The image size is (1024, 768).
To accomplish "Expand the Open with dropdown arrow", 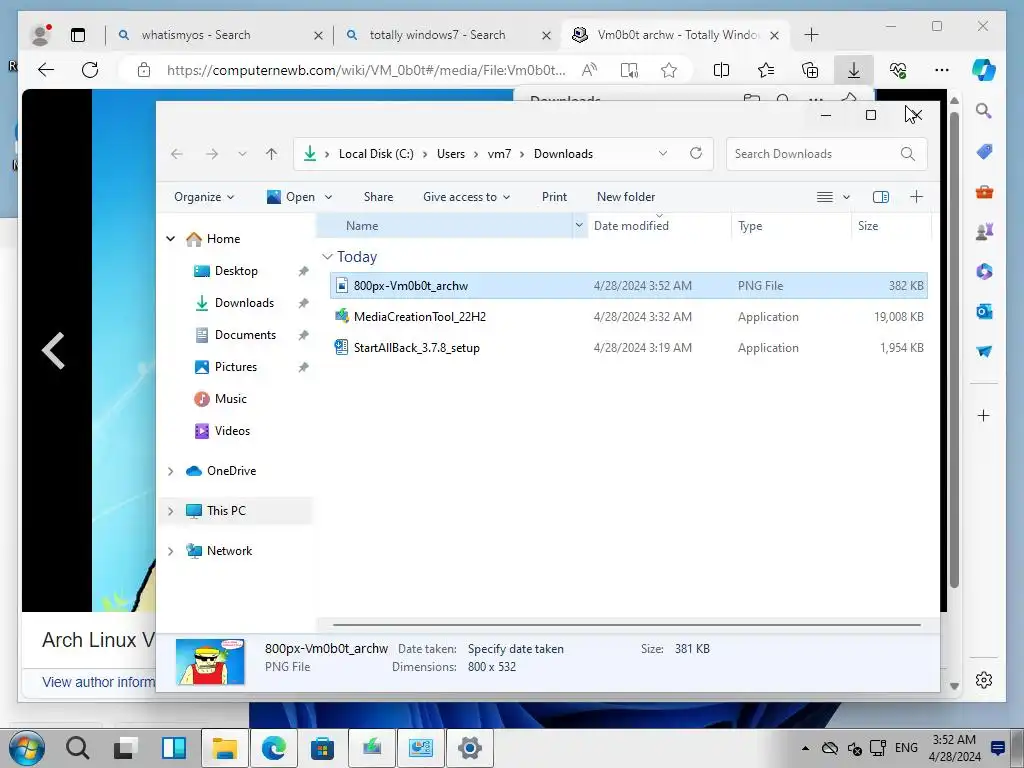I will pyautogui.click(x=328, y=197).
